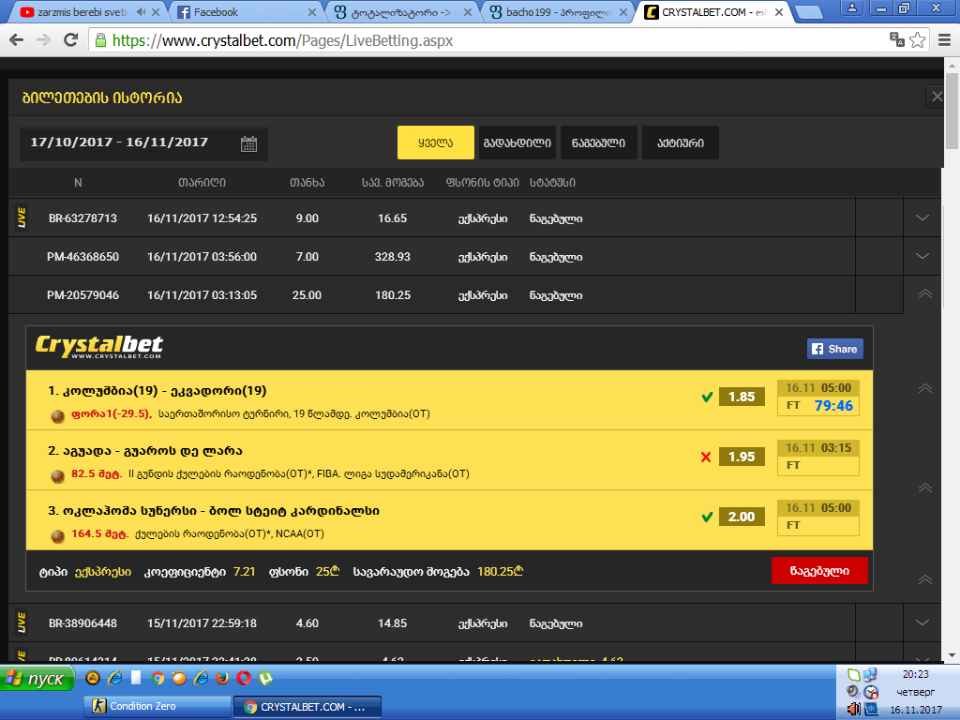Click the basketball icon under აგუადა match

[x=58, y=476]
